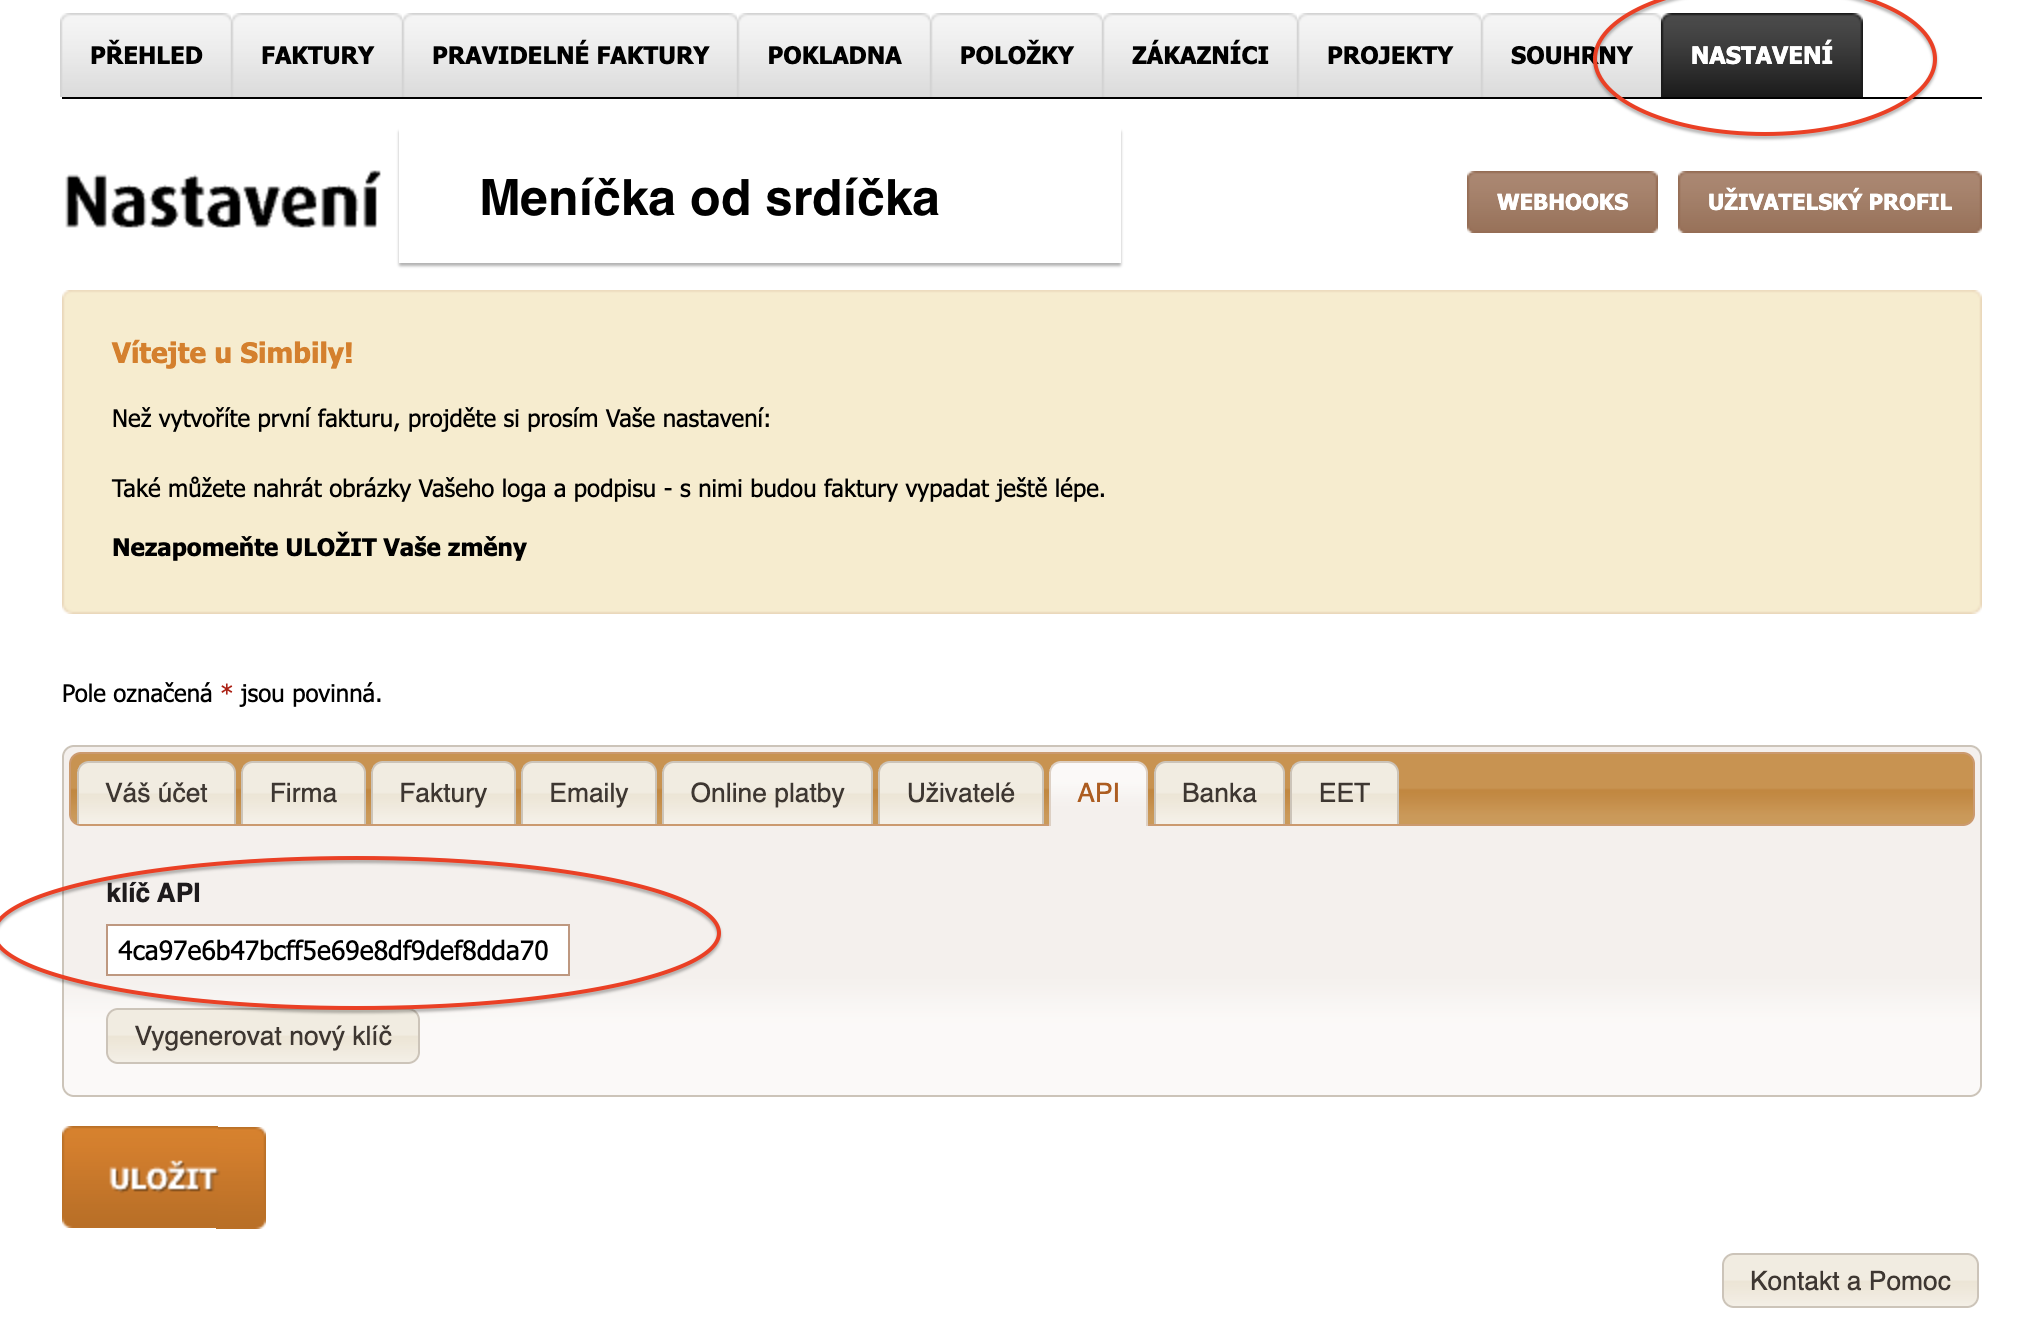Go to the Souhrny tab
Image resolution: width=2022 pixels, height=1334 pixels.
[x=1570, y=55]
